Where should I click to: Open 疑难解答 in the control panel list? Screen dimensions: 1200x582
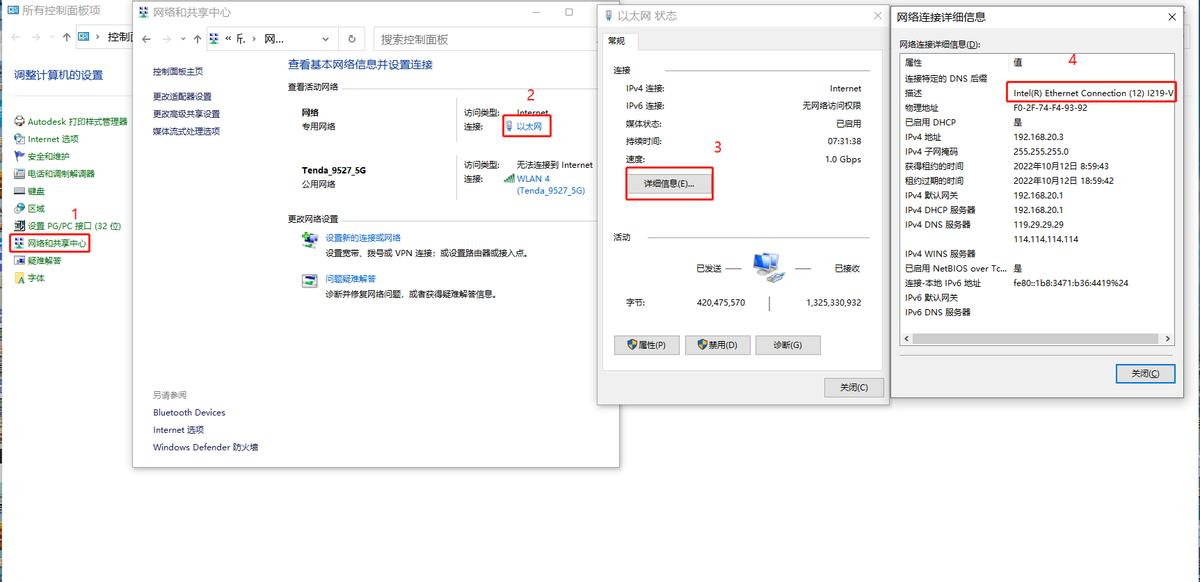[44, 260]
